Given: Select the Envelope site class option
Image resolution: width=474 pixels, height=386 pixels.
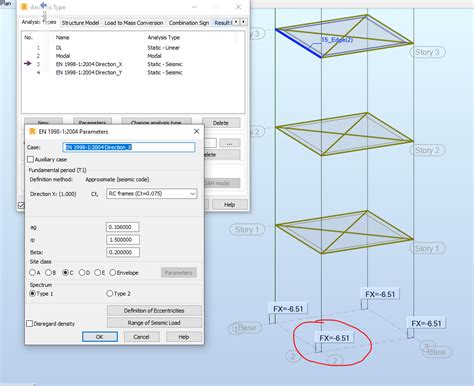Looking at the screenshot, I should pyautogui.click(x=113, y=272).
